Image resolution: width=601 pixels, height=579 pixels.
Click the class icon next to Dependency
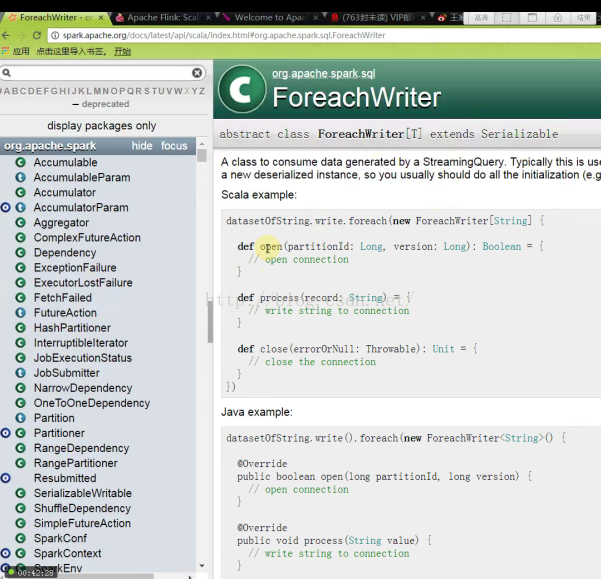[x=20, y=253]
